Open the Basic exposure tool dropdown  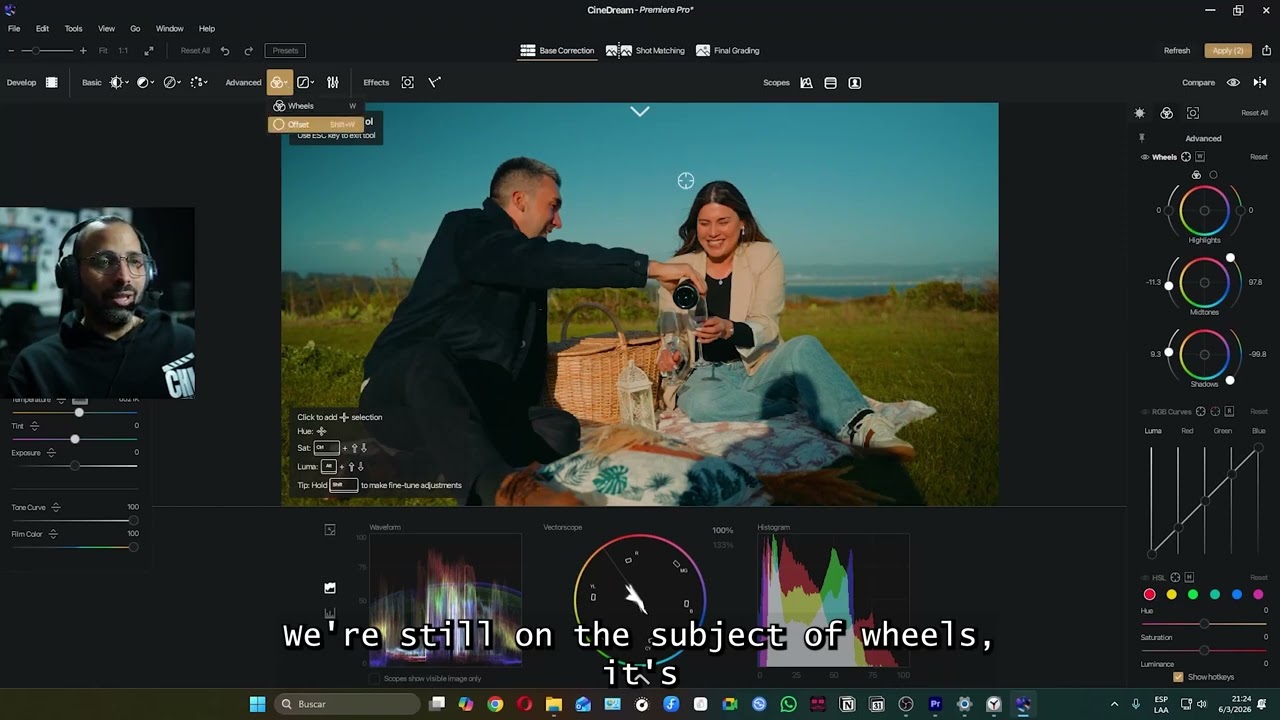coord(120,82)
